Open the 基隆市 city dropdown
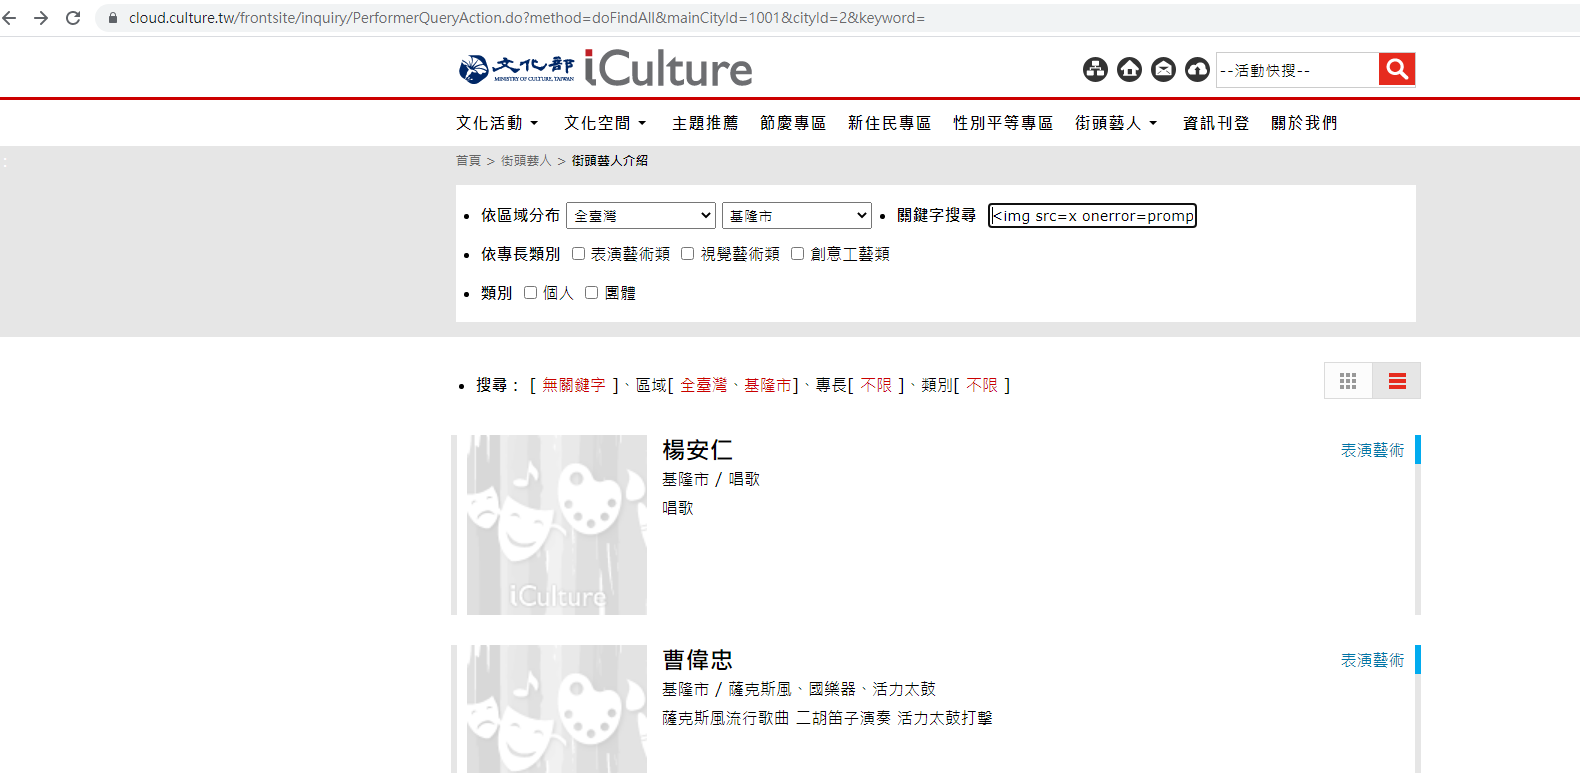Image resolution: width=1580 pixels, height=773 pixels. (x=797, y=216)
